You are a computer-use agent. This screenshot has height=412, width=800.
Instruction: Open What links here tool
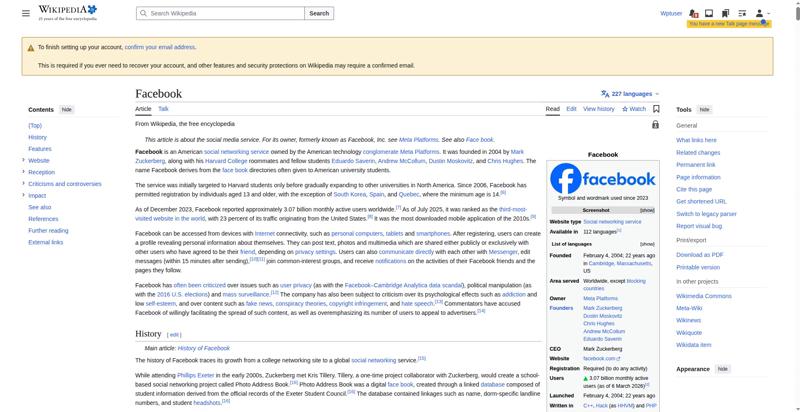(696, 140)
